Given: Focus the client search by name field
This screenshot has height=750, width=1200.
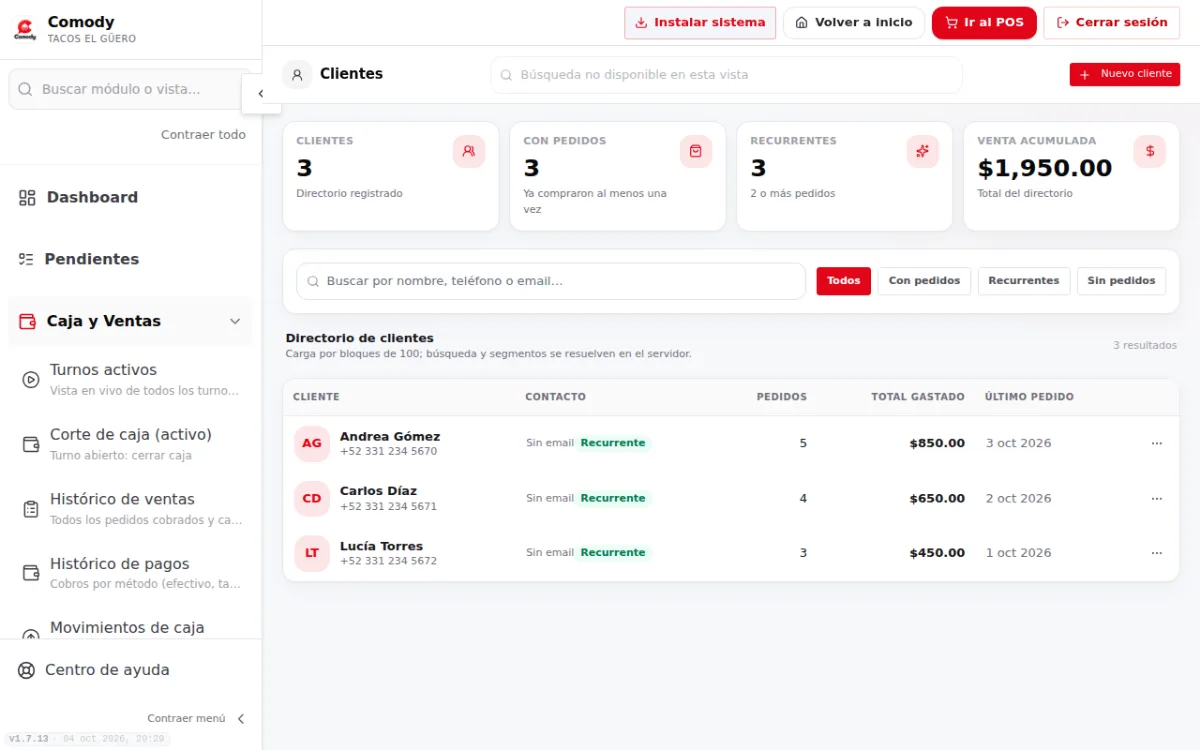Looking at the screenshot, I should [x=551, y=281].
